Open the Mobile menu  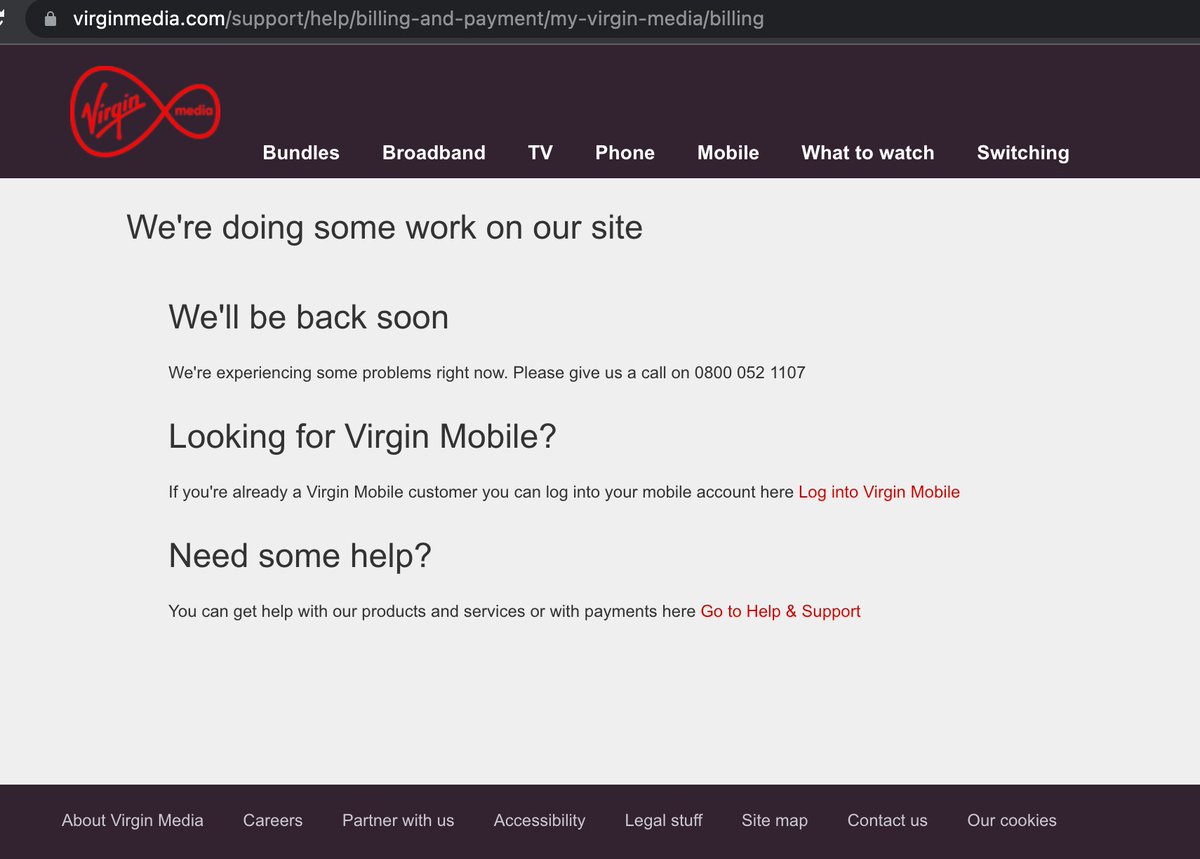point(728,153)
